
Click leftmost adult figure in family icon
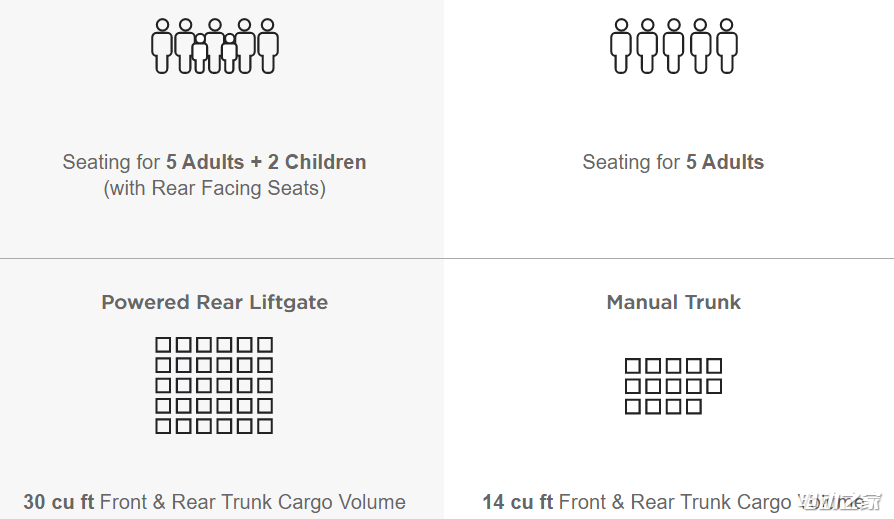(x=162, y=46)
